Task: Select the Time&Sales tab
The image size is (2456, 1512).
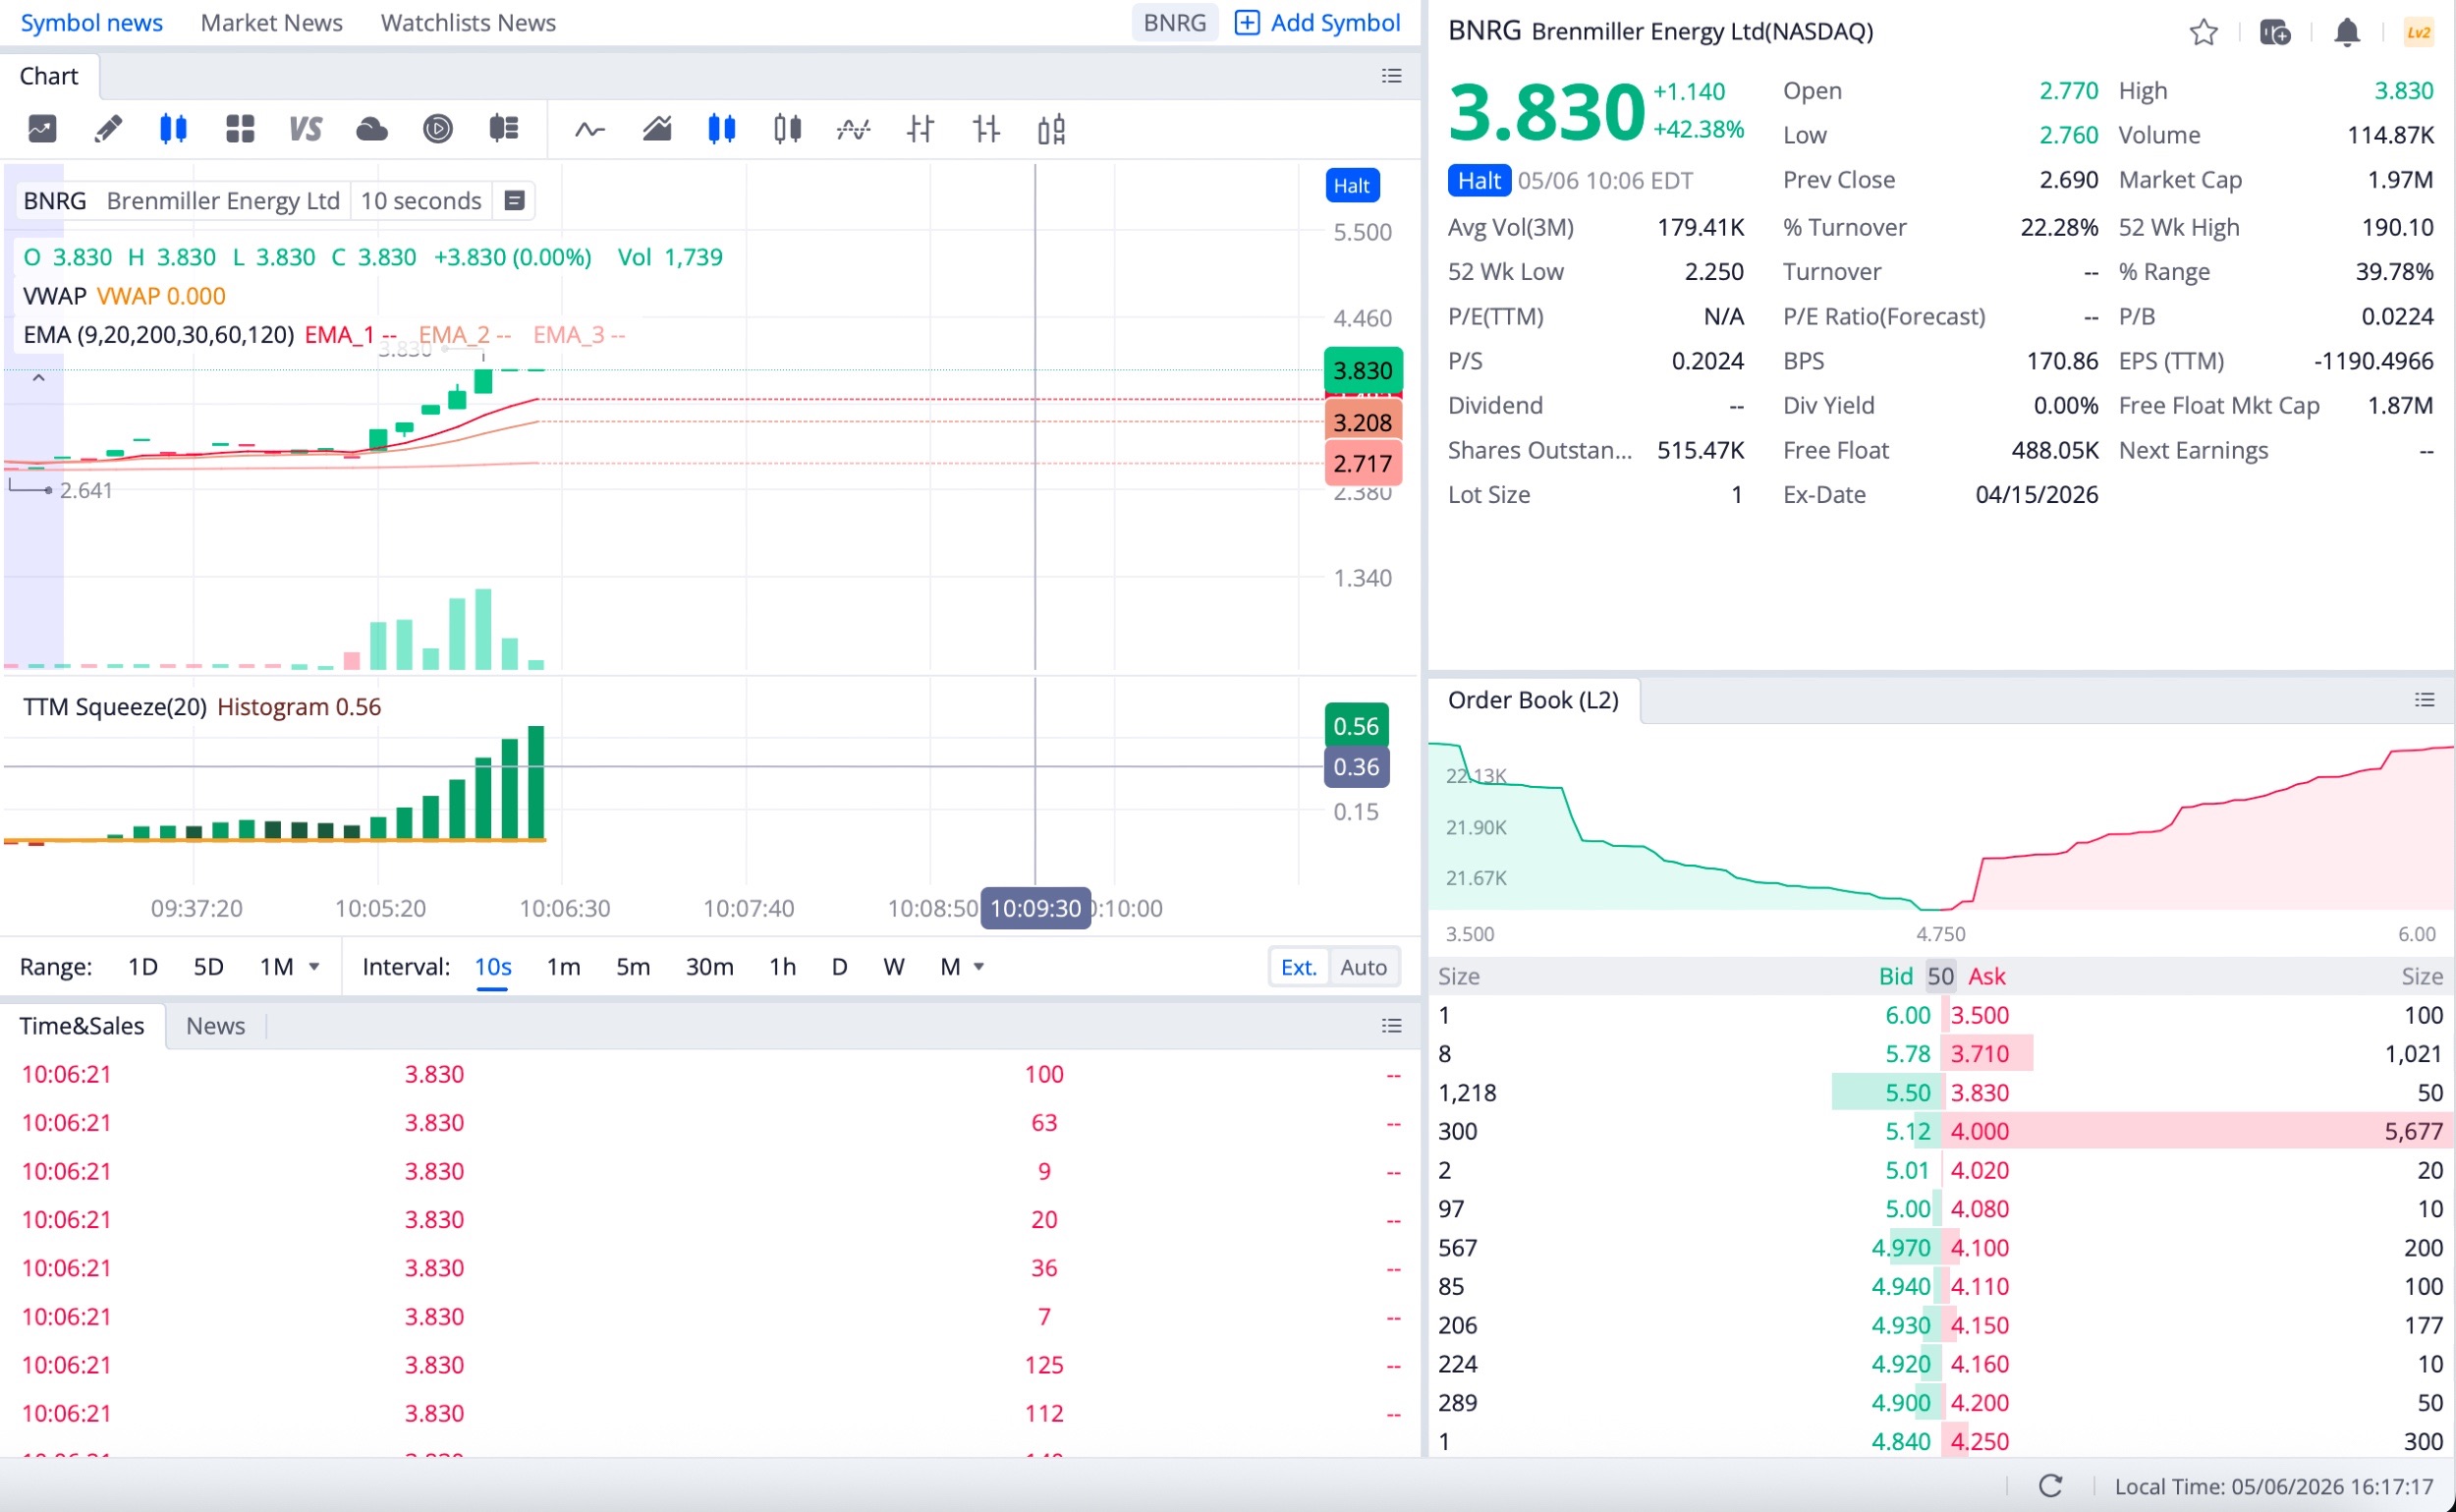Action: 82,1026
